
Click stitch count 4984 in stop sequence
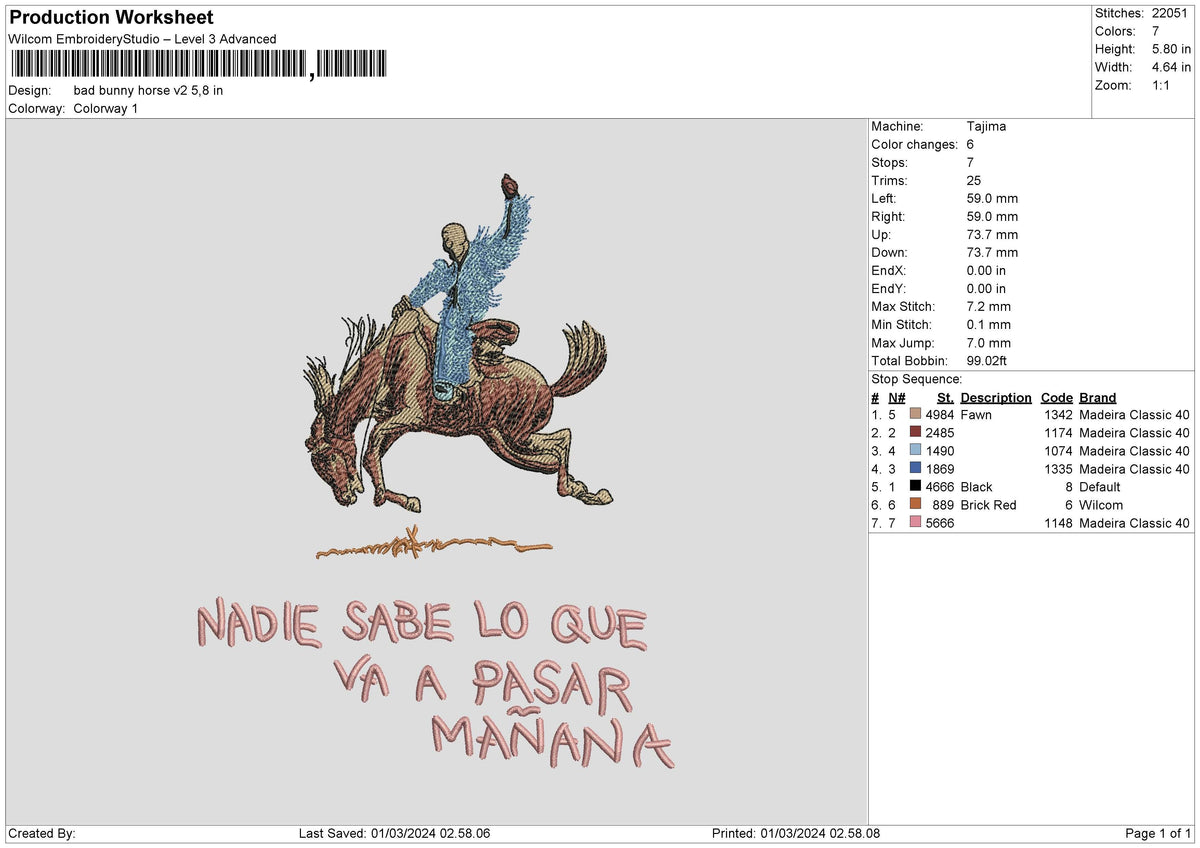pos(940,415)
